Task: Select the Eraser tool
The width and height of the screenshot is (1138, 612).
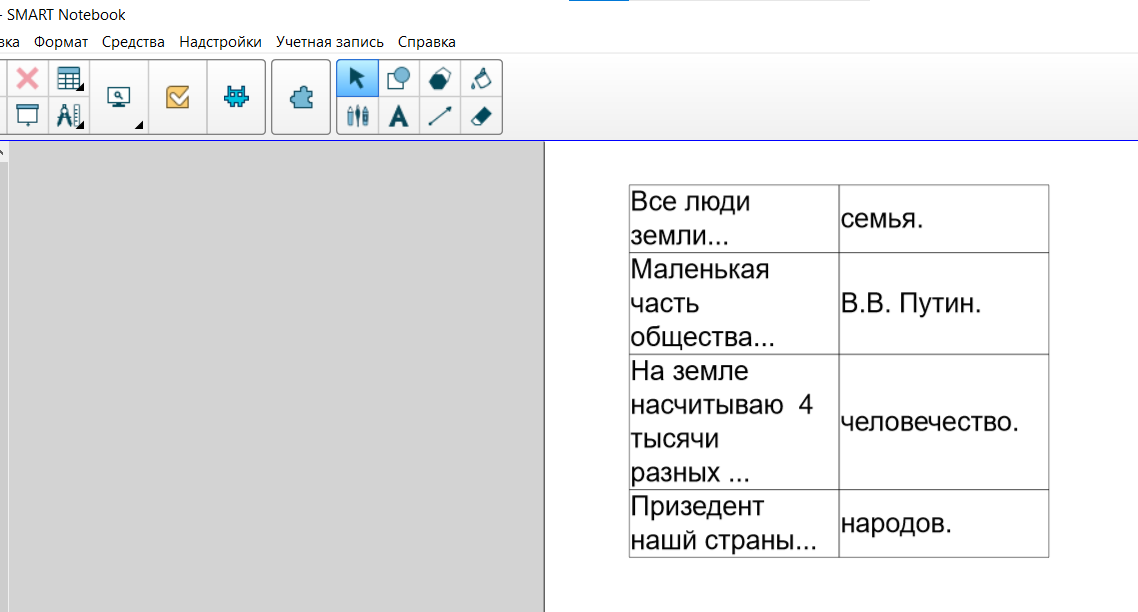Action: 481,115
